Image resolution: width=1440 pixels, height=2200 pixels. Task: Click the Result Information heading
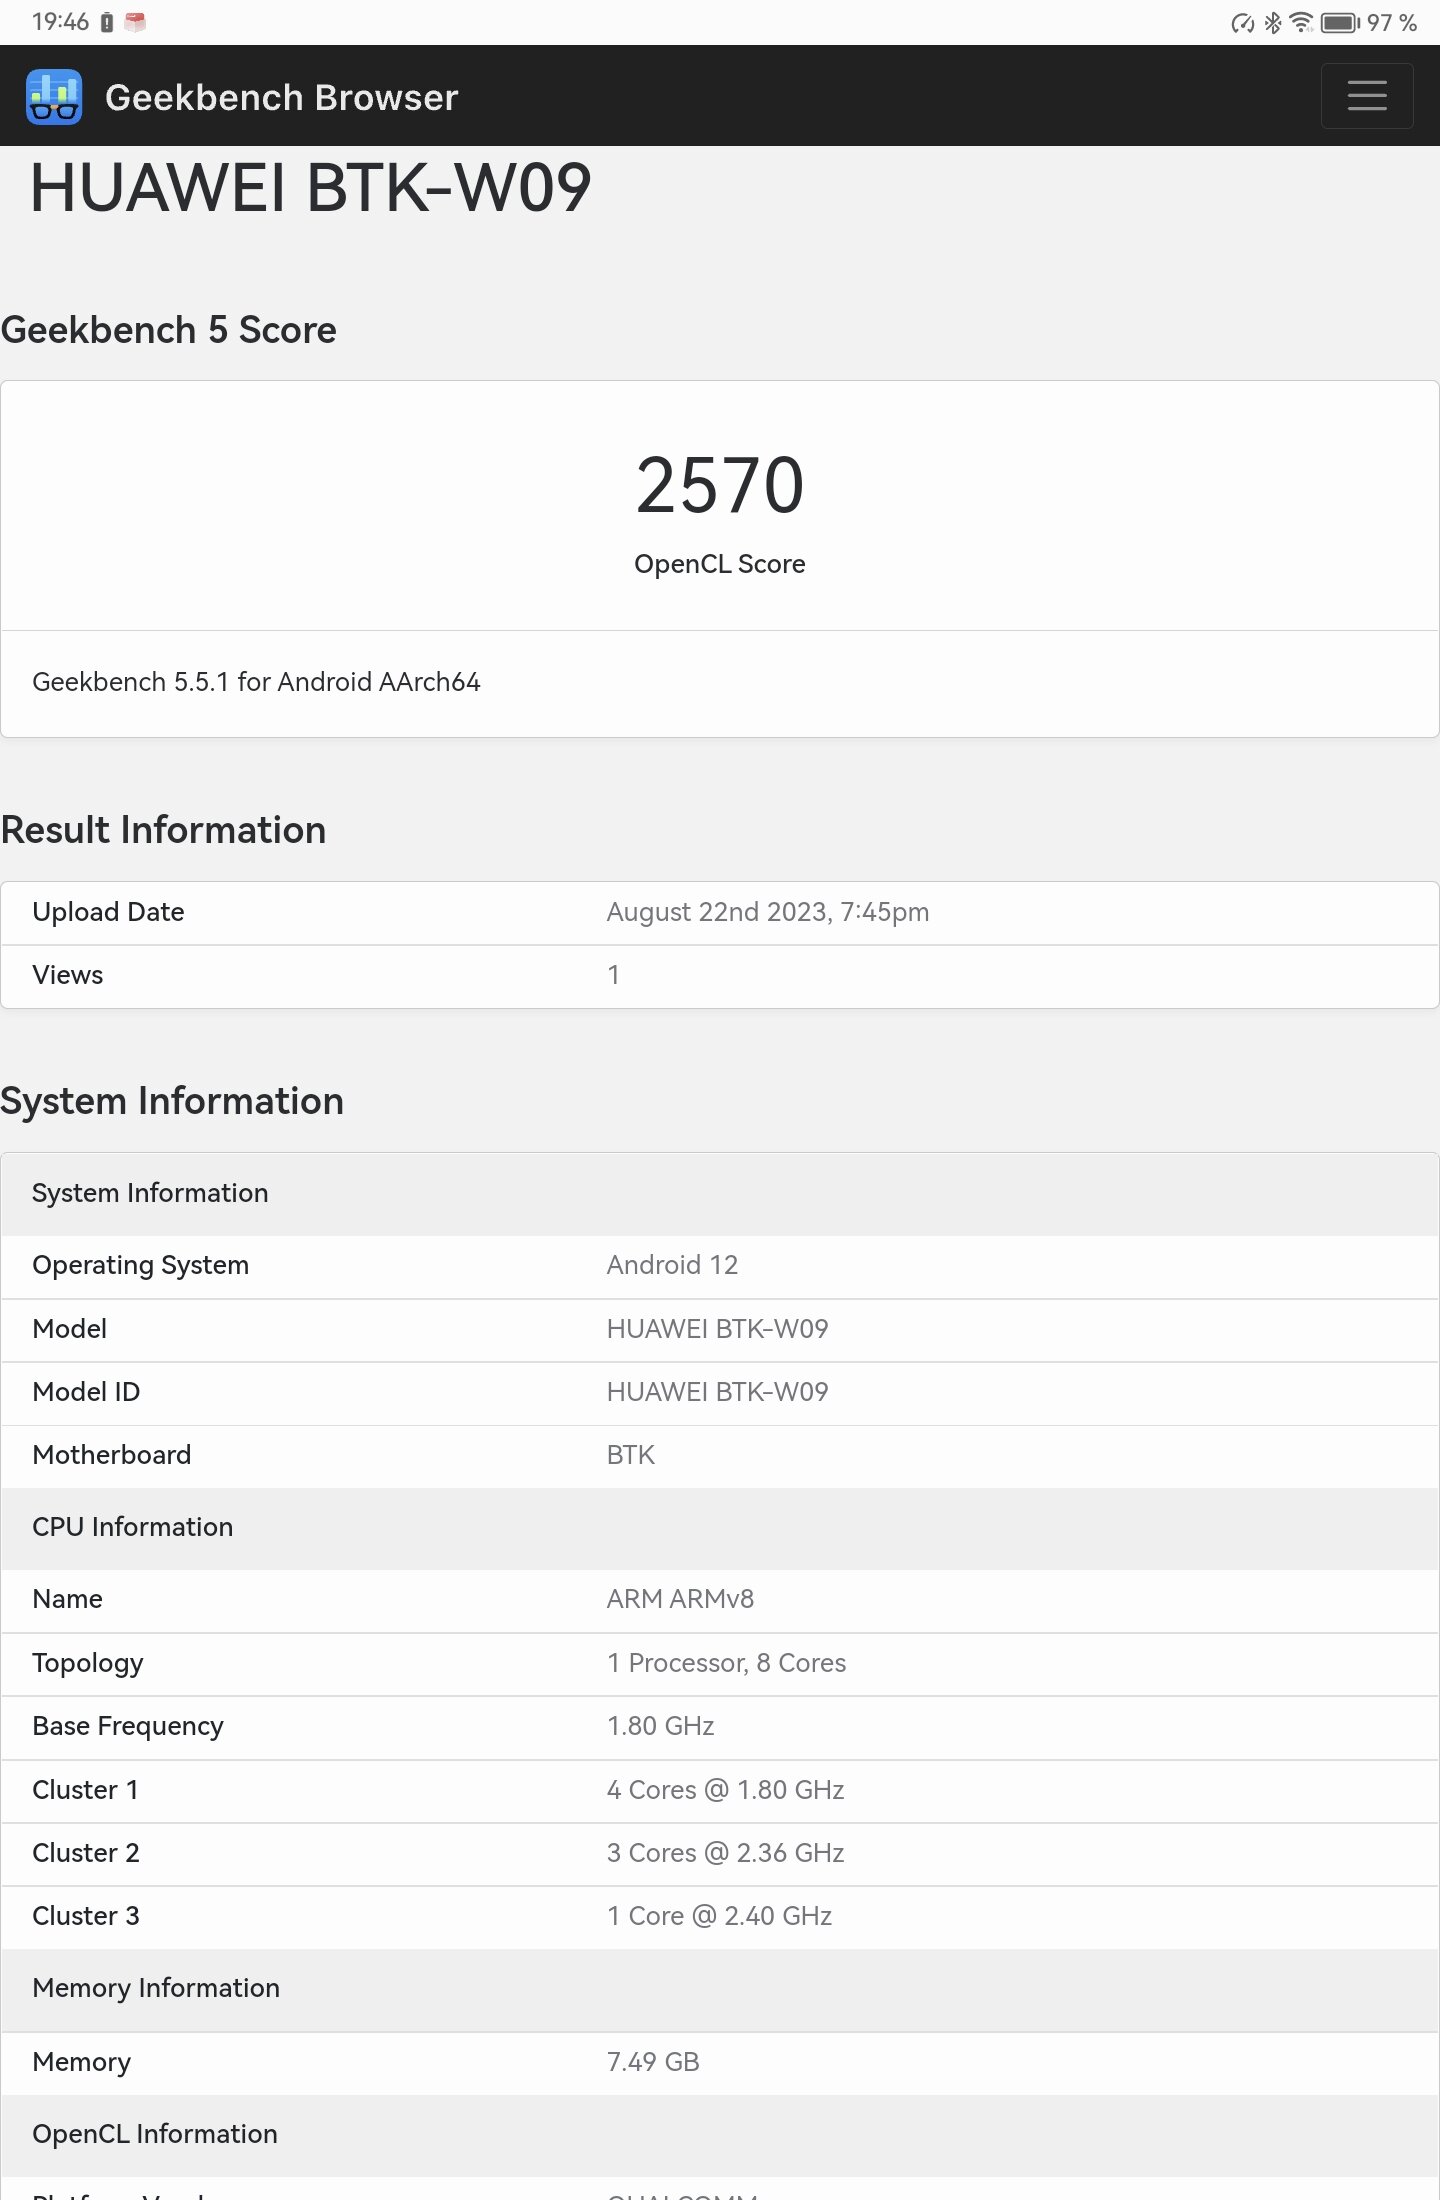[163, 830]
